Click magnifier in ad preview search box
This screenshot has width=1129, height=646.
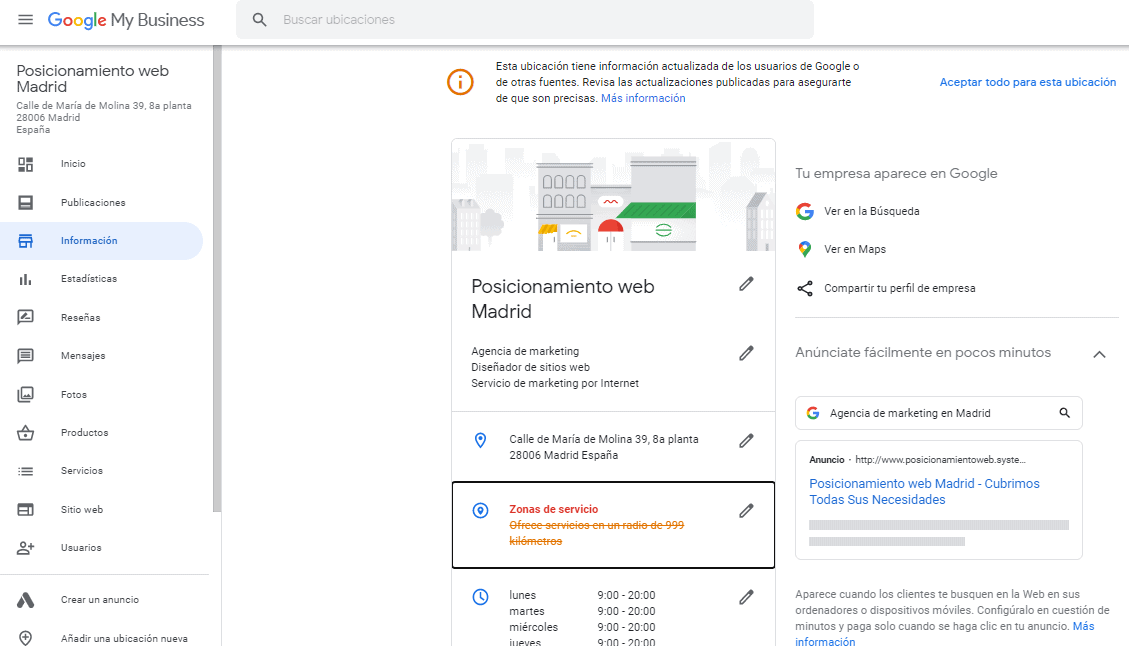[x=1064, y=413]
